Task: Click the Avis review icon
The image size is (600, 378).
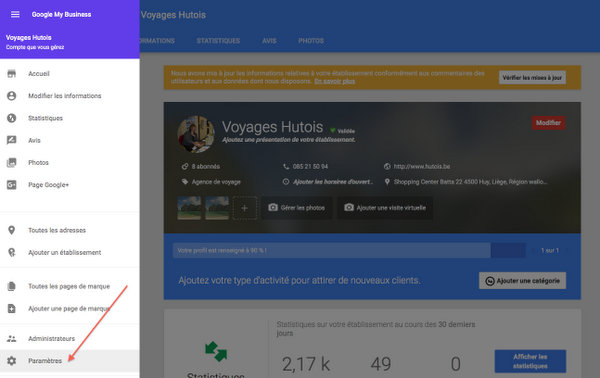Action: click(11, 140)
